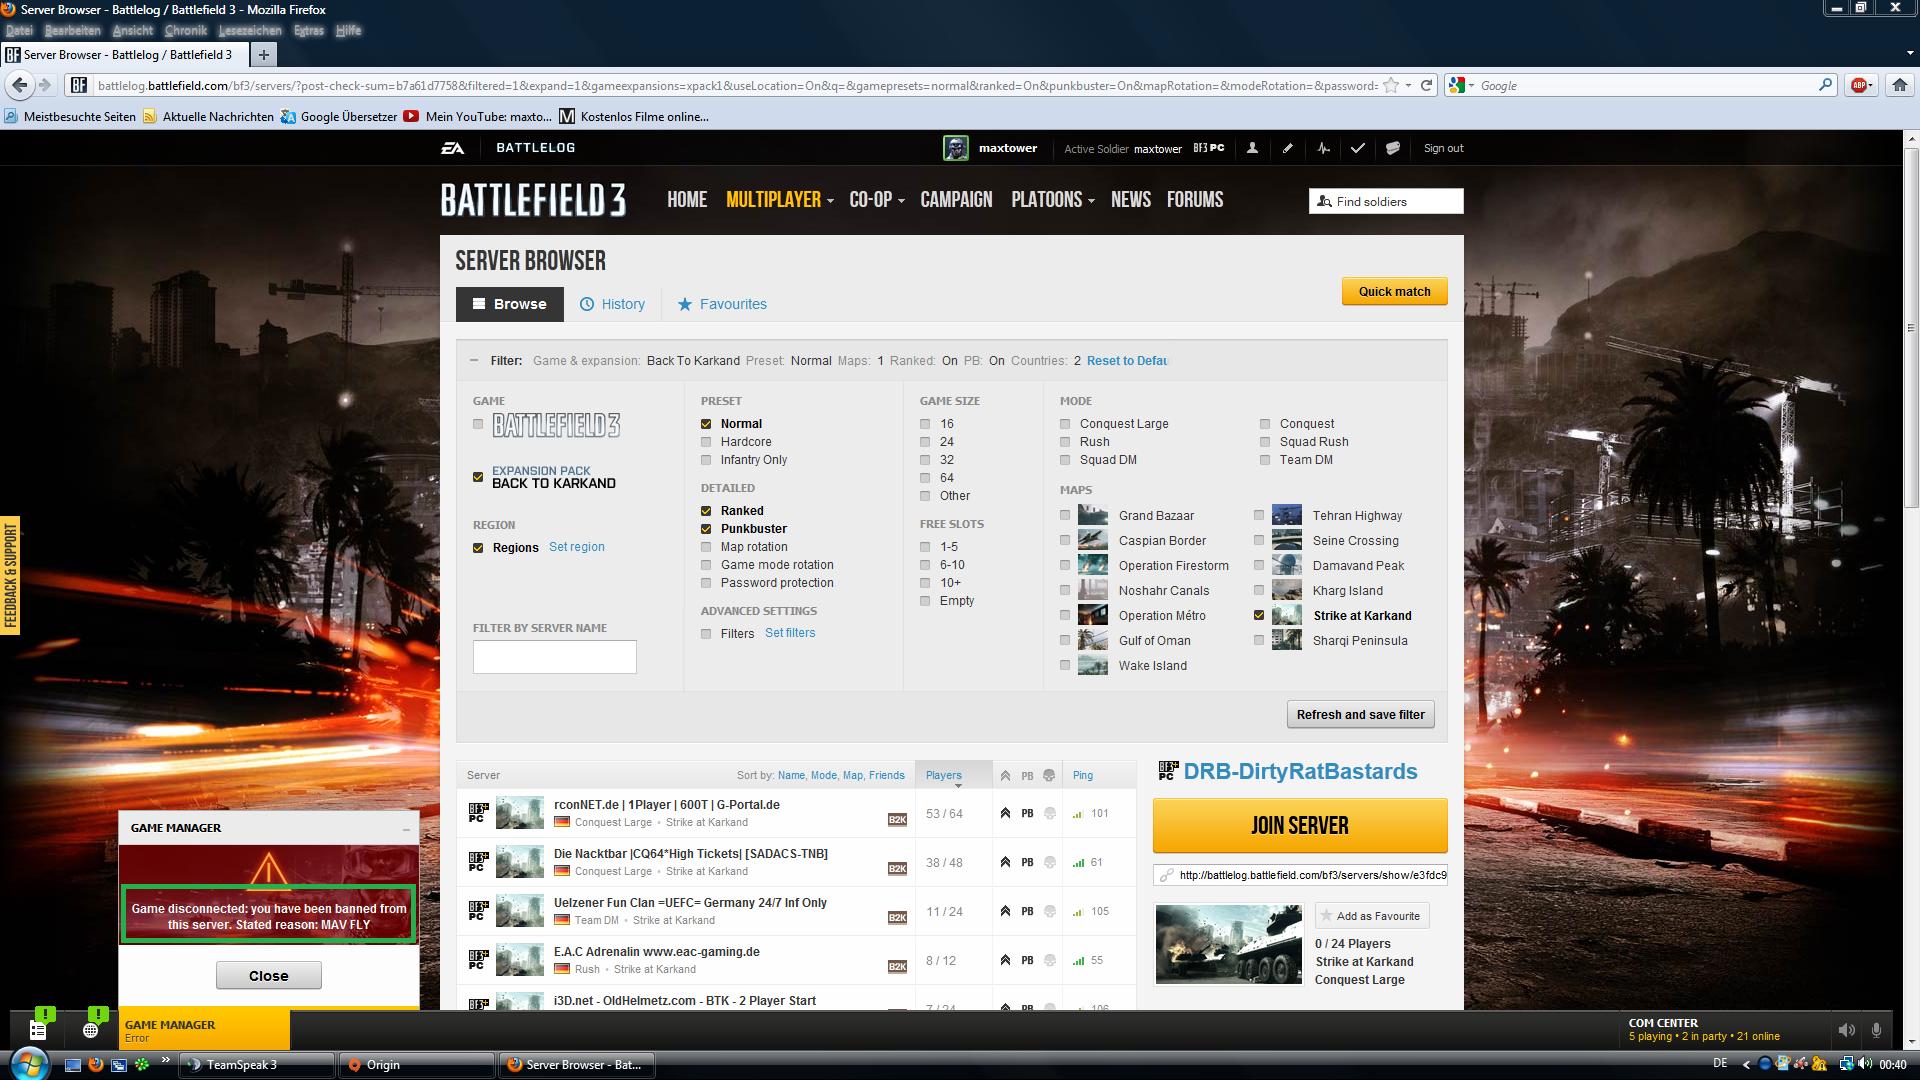Click the EA logo in Battlelog header
1920x1080 pixels.
tap(453, 148)
